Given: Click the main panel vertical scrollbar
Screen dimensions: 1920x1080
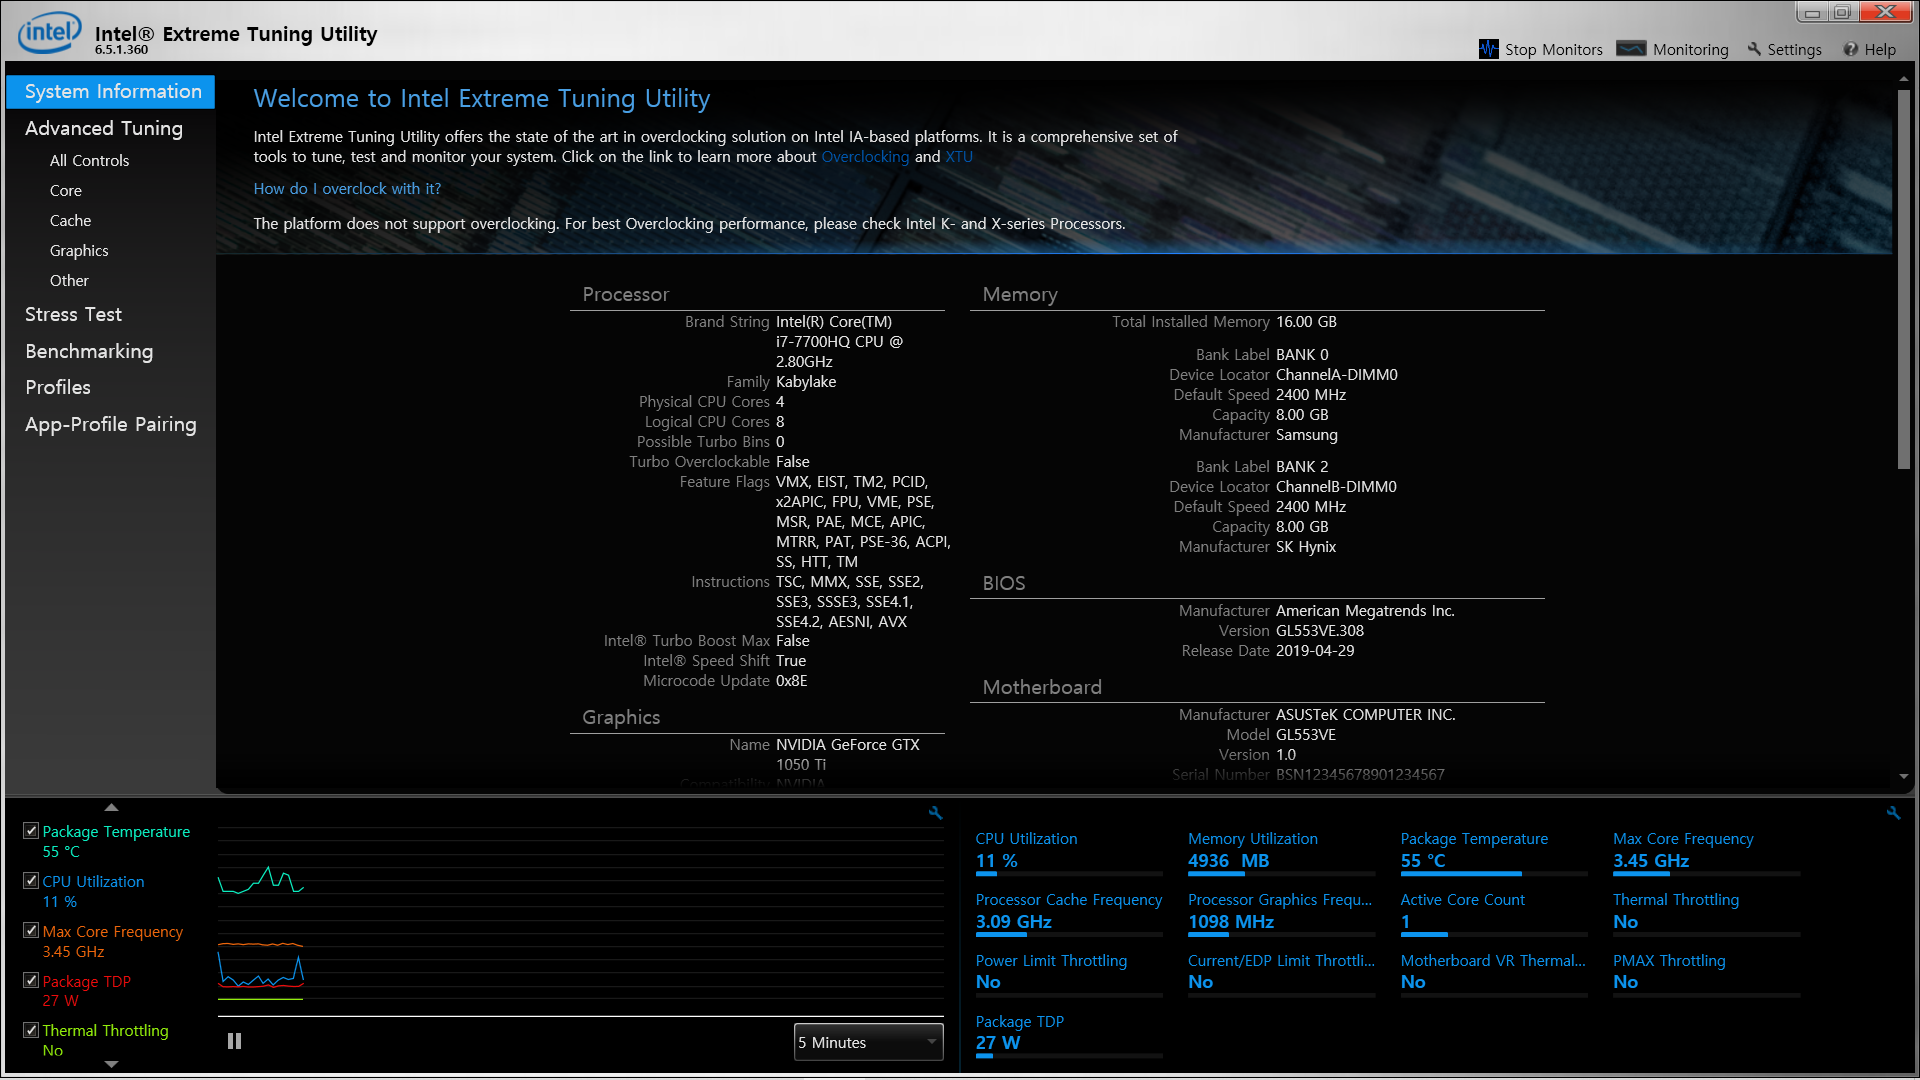Looking at the screenshot, I should tap(1903, 280).
